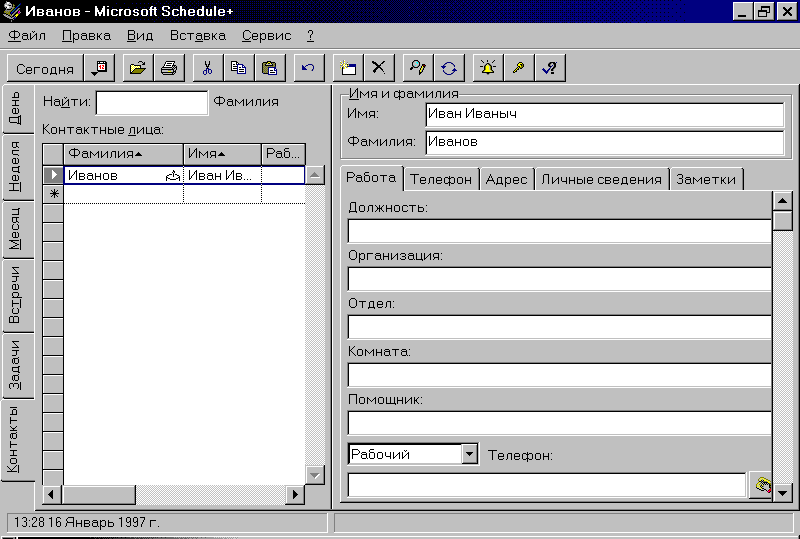Image resolution: width=800 pixels, height=539 pixels.
Task: Click the Insert New Contact icon
Action: (348, 68)
